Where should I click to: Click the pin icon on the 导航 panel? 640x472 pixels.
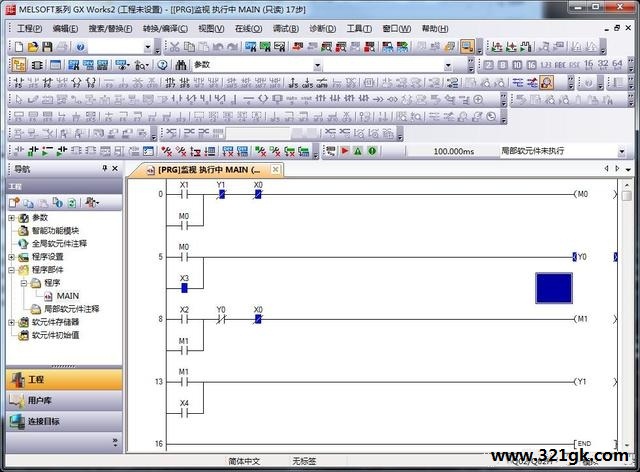point(106,169)
